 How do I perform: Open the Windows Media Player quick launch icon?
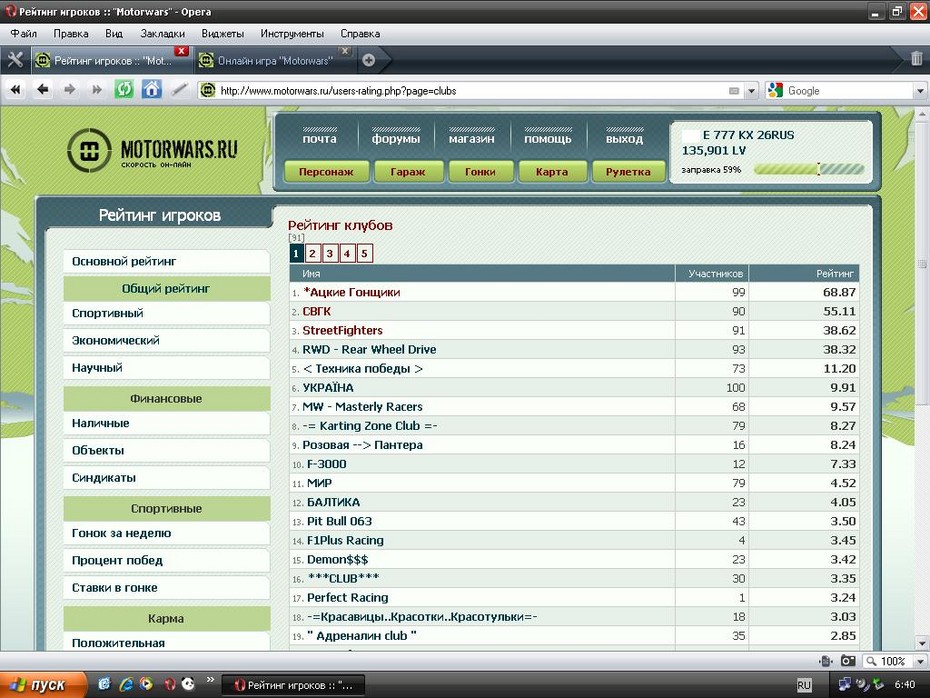[x=146, y=684]
